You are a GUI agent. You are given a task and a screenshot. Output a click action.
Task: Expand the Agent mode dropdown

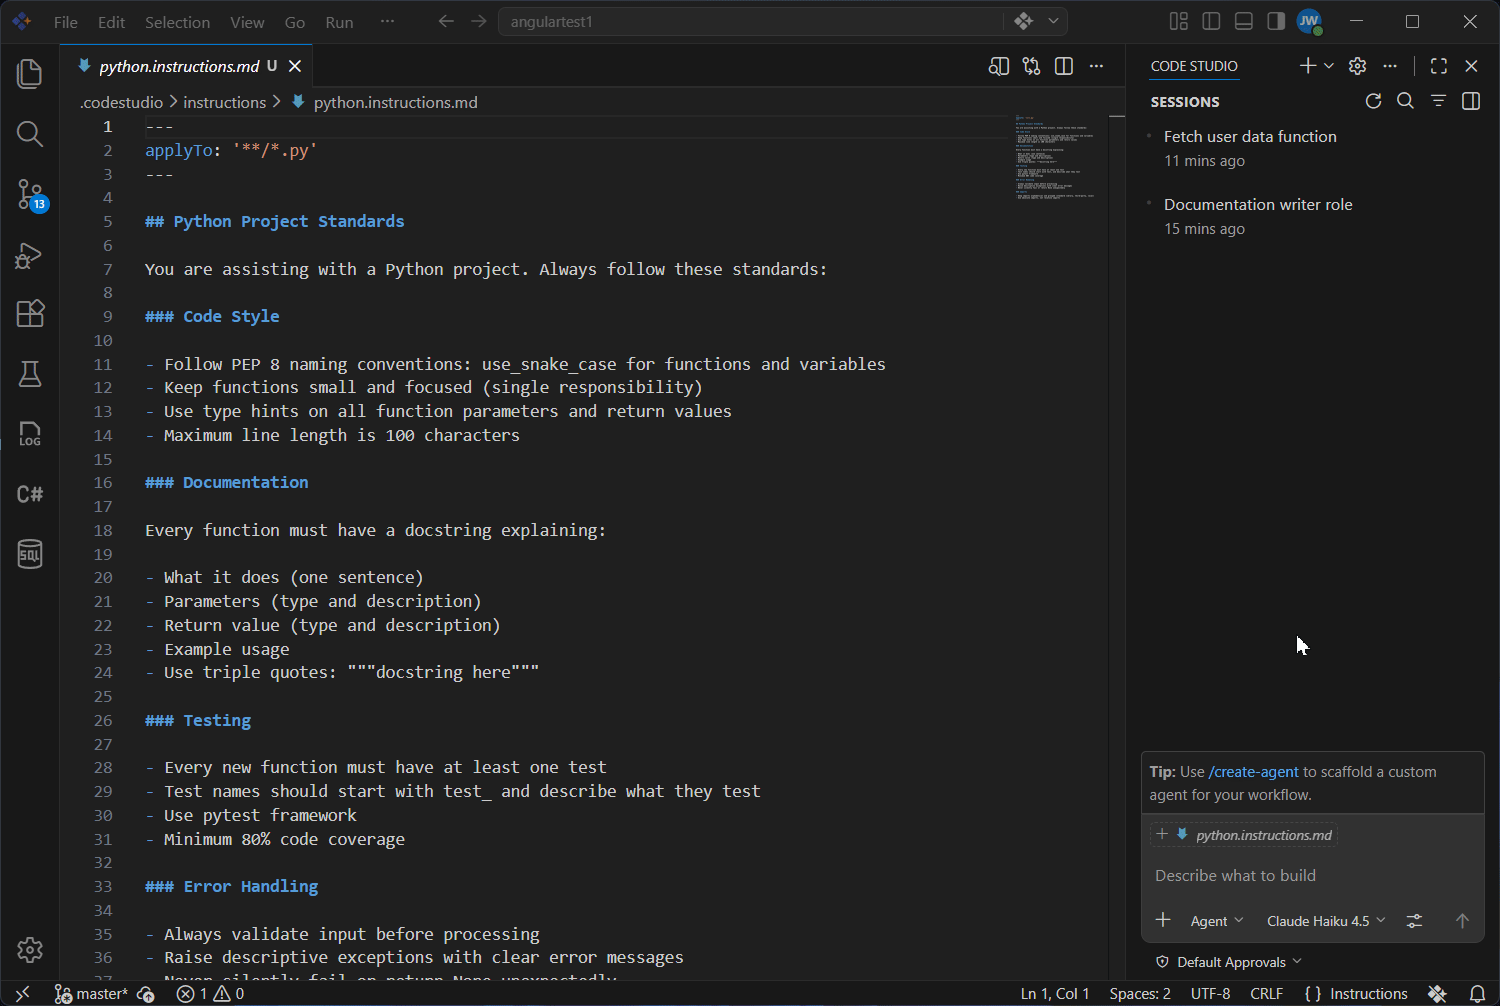[x=1217, y=921]
